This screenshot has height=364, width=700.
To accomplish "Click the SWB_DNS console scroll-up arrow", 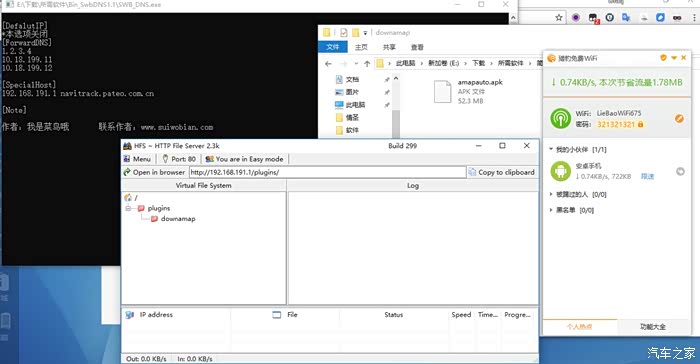I will pyautogui.click(x=513, y=18).
